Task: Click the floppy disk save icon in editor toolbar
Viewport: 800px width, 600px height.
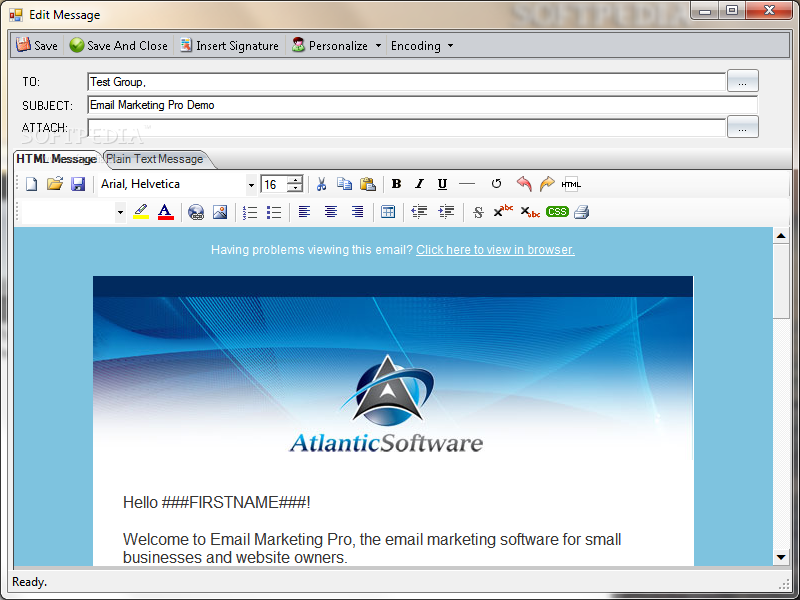Action: [78, 184]
